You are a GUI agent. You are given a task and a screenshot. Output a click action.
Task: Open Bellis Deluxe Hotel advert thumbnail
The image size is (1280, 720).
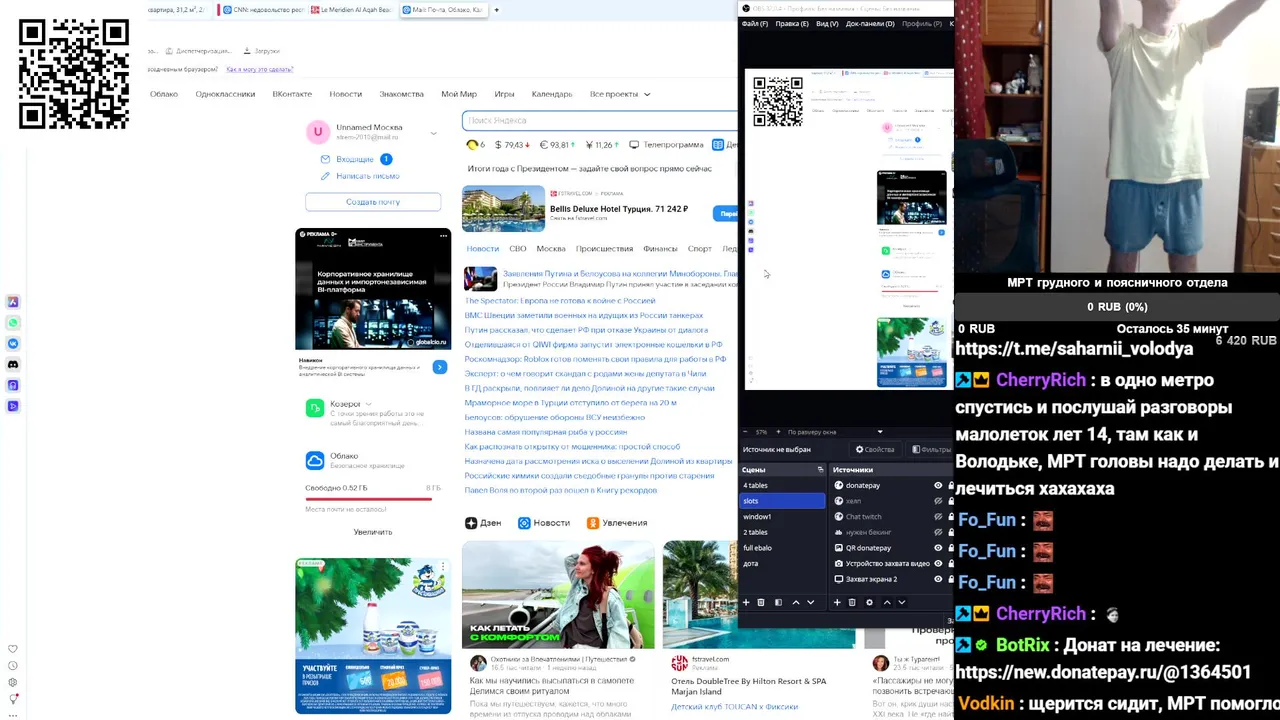[503, 209]
